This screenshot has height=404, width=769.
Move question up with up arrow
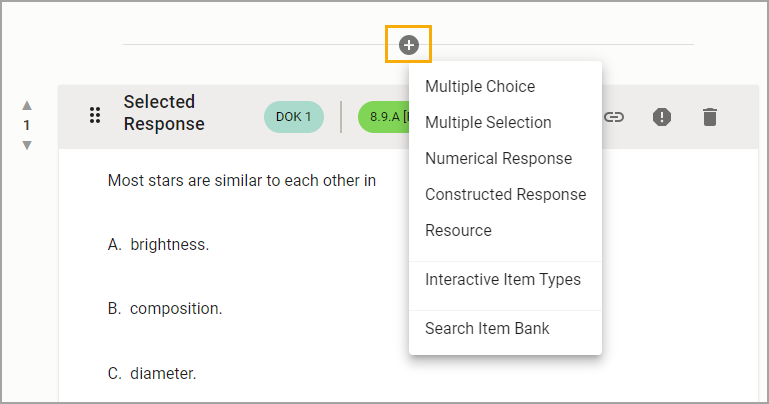[27, 105]
